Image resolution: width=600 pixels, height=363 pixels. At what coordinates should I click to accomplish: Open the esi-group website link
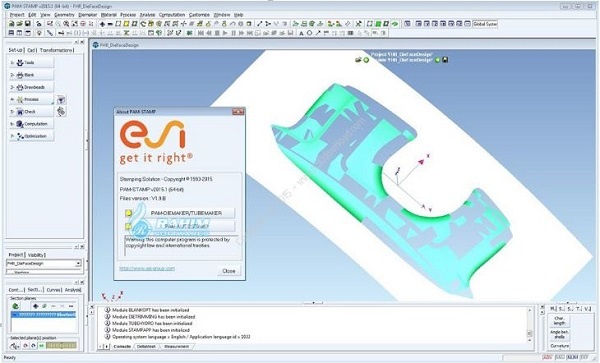[147, 269]
